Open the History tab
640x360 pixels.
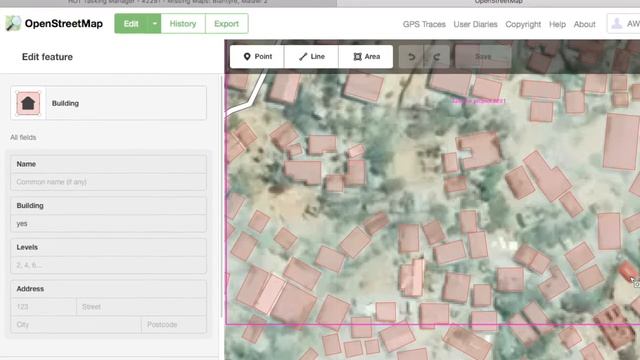[183, 24]
